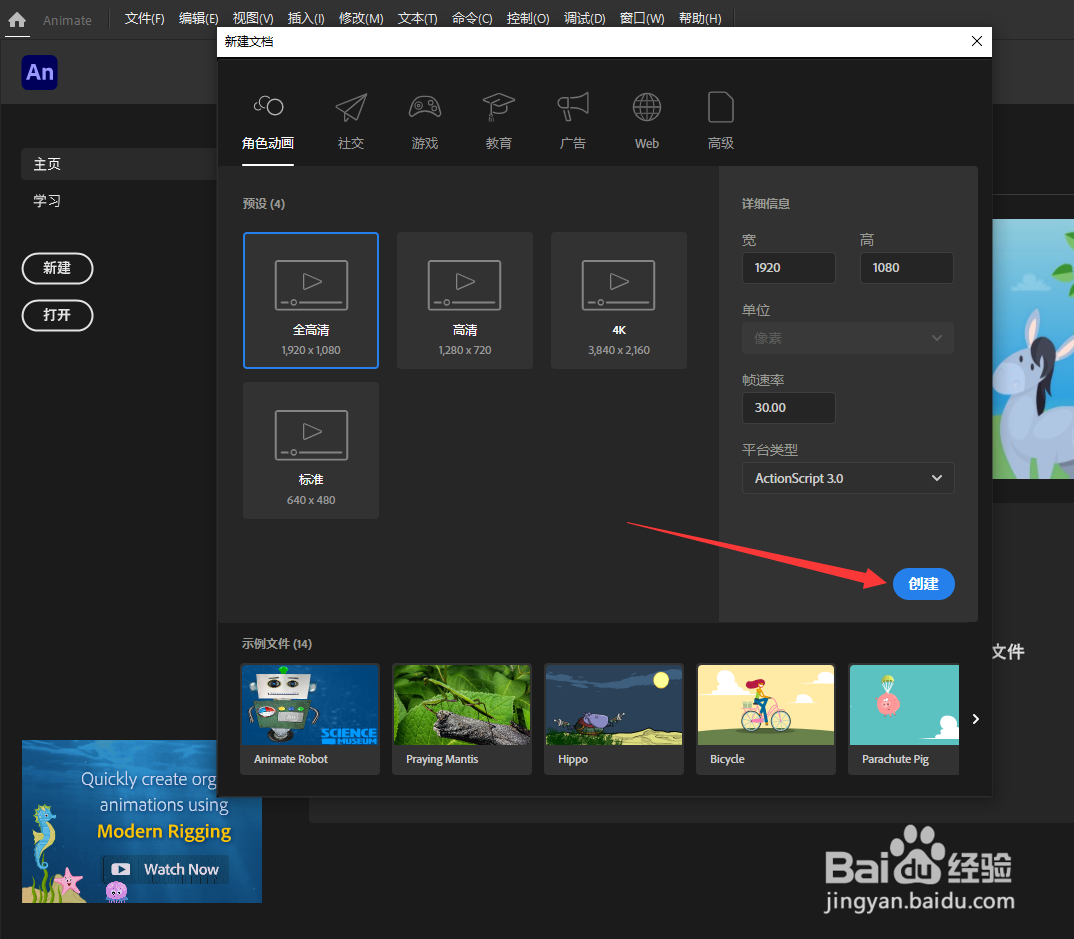Click the Home icon in top bar
Screen dimensions: 1074x939
17,20
